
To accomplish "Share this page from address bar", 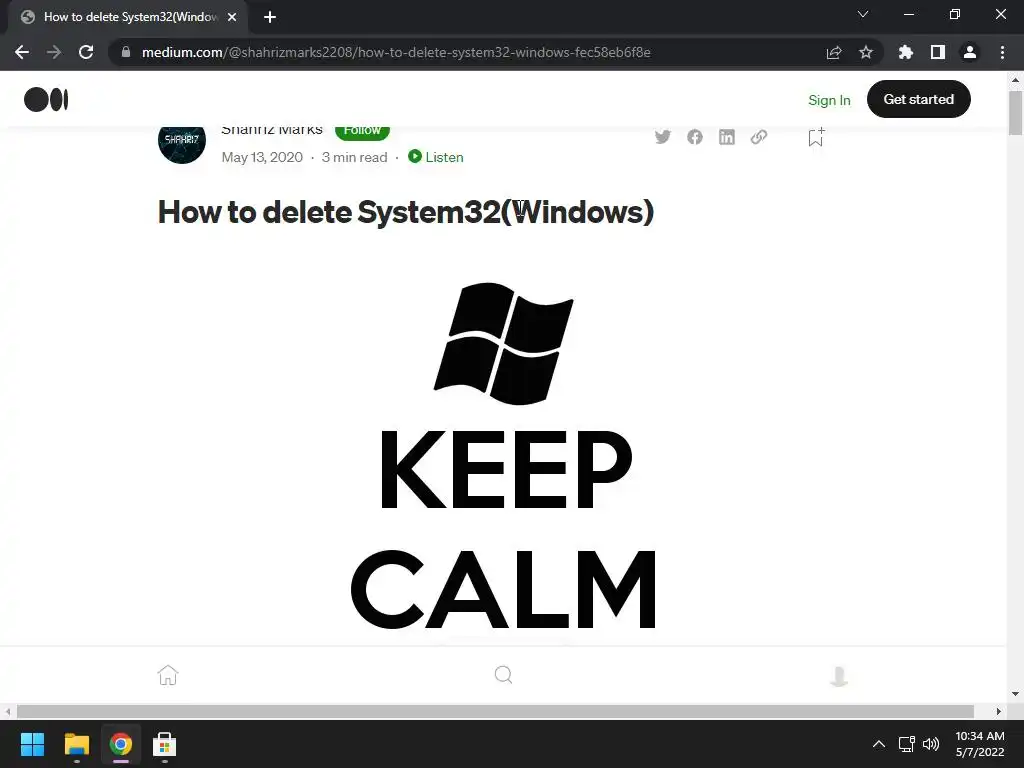I will pyautogui.click(x=834, y=52).
